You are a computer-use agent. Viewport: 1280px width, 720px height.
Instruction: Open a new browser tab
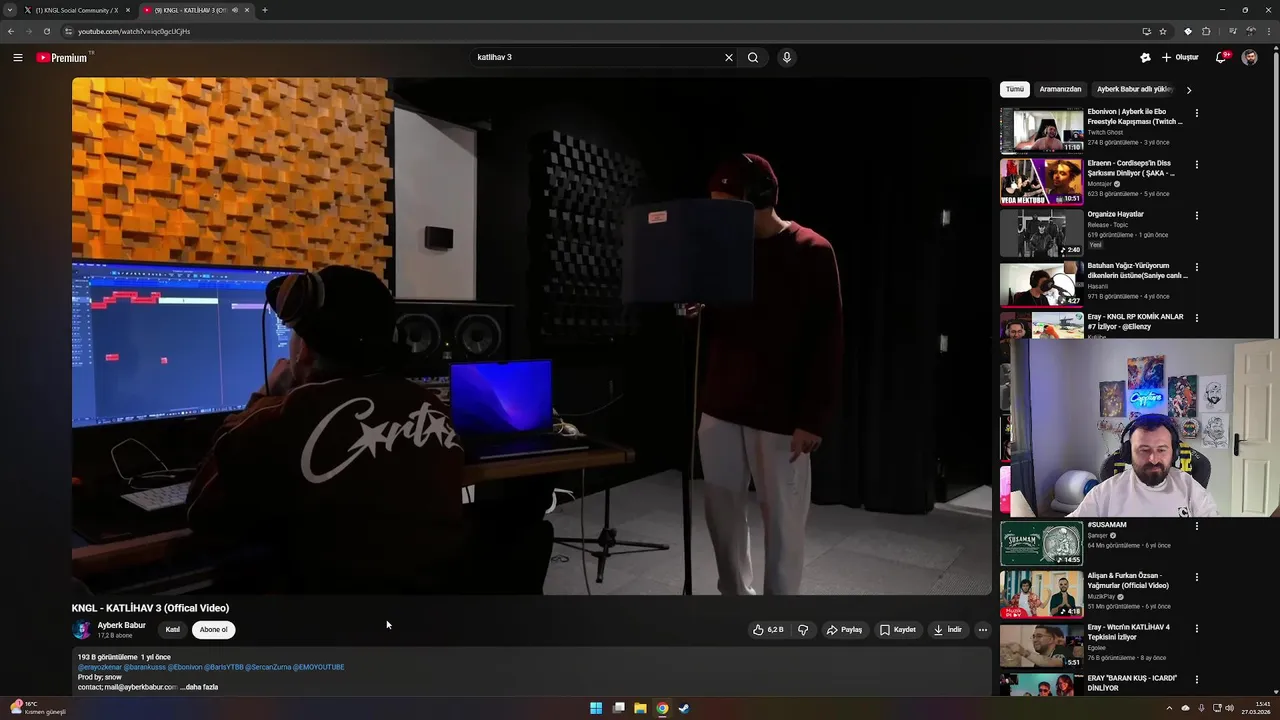click(x=265, y=10)
